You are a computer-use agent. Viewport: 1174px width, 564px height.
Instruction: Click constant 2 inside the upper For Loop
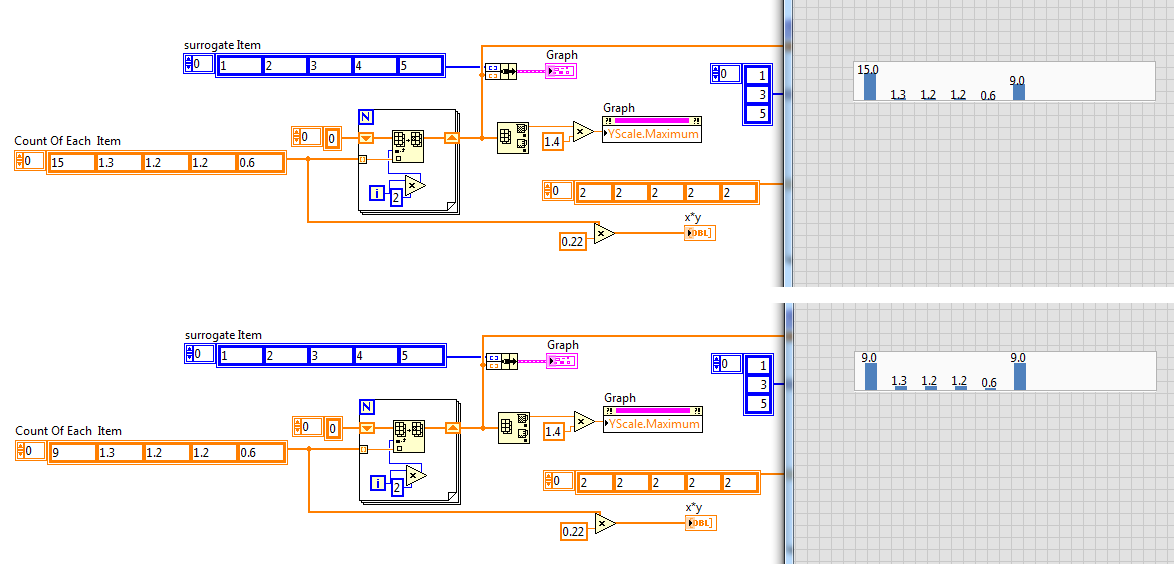[x=395, y=198]
